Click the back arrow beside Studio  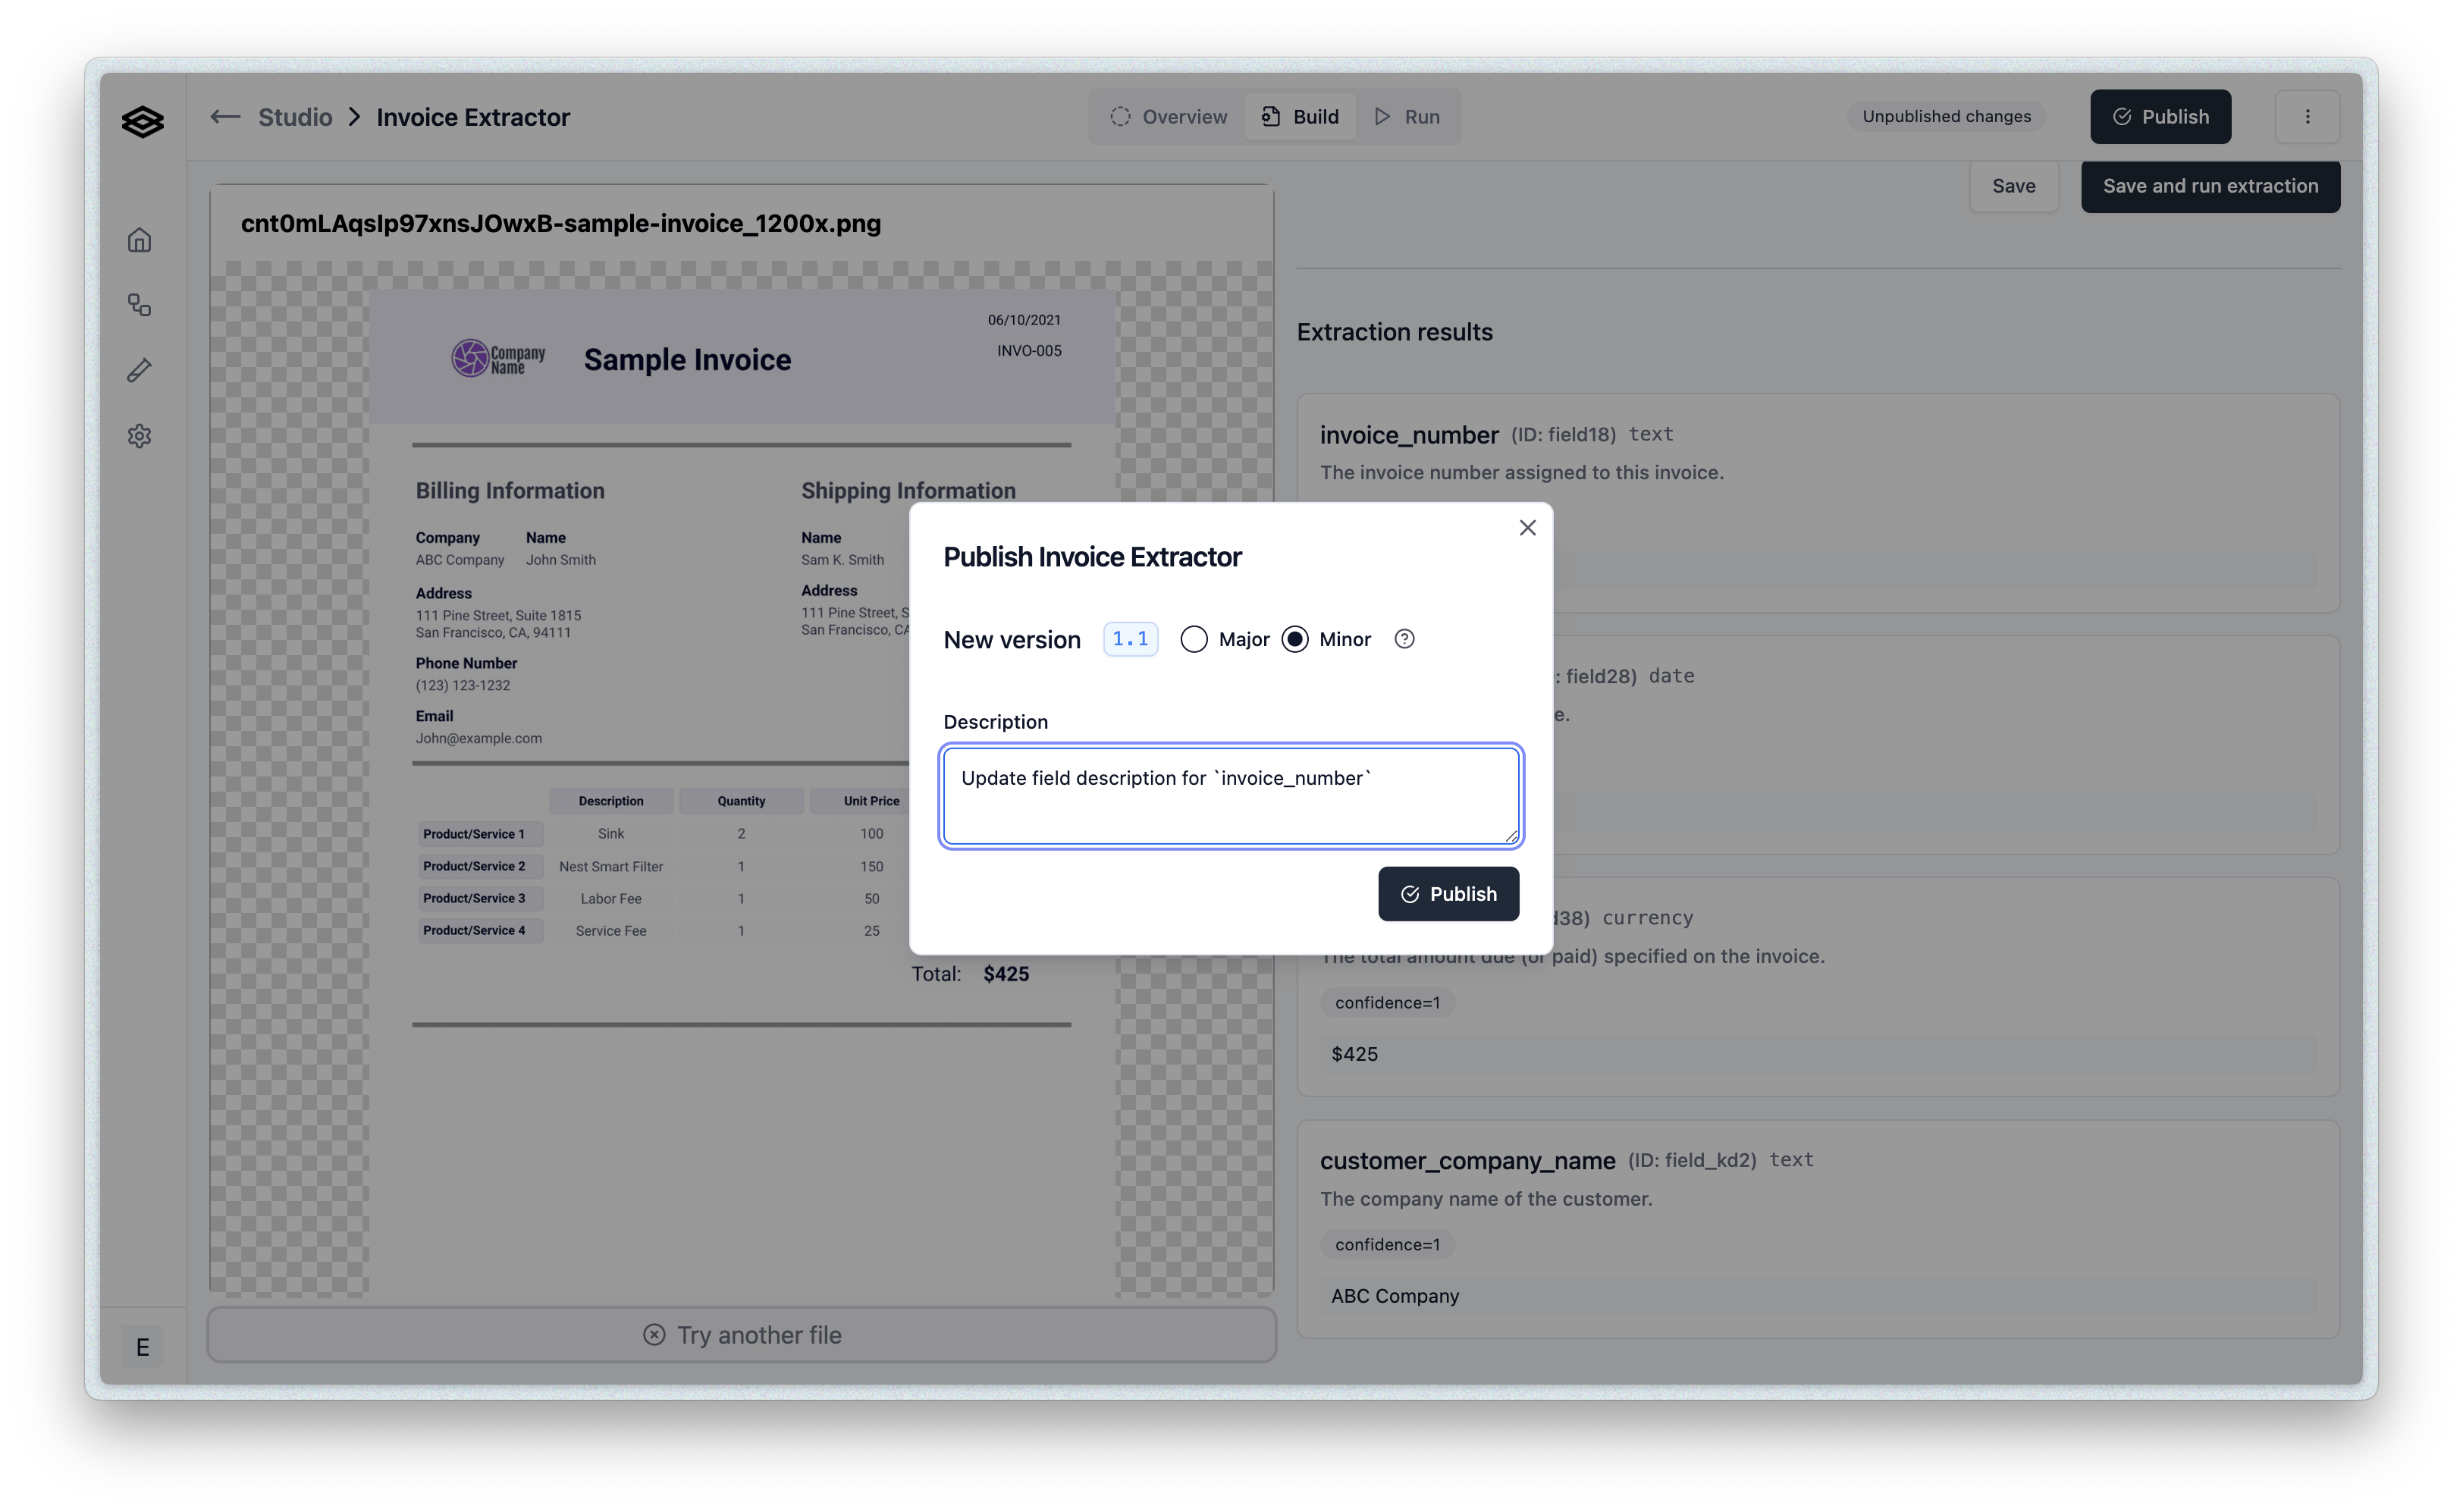click(x=225, y=117)
